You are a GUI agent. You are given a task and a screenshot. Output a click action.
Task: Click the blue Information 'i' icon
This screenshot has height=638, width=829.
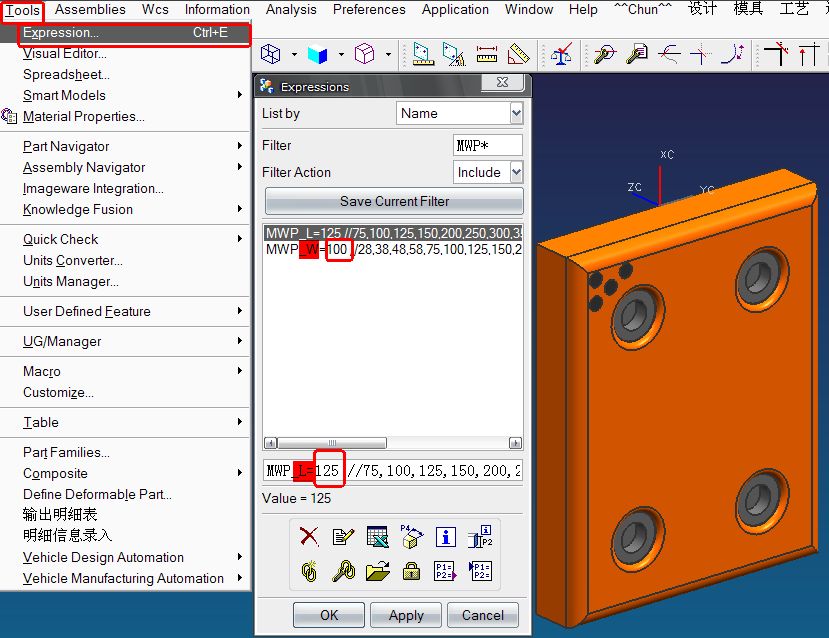coord(446,537)
